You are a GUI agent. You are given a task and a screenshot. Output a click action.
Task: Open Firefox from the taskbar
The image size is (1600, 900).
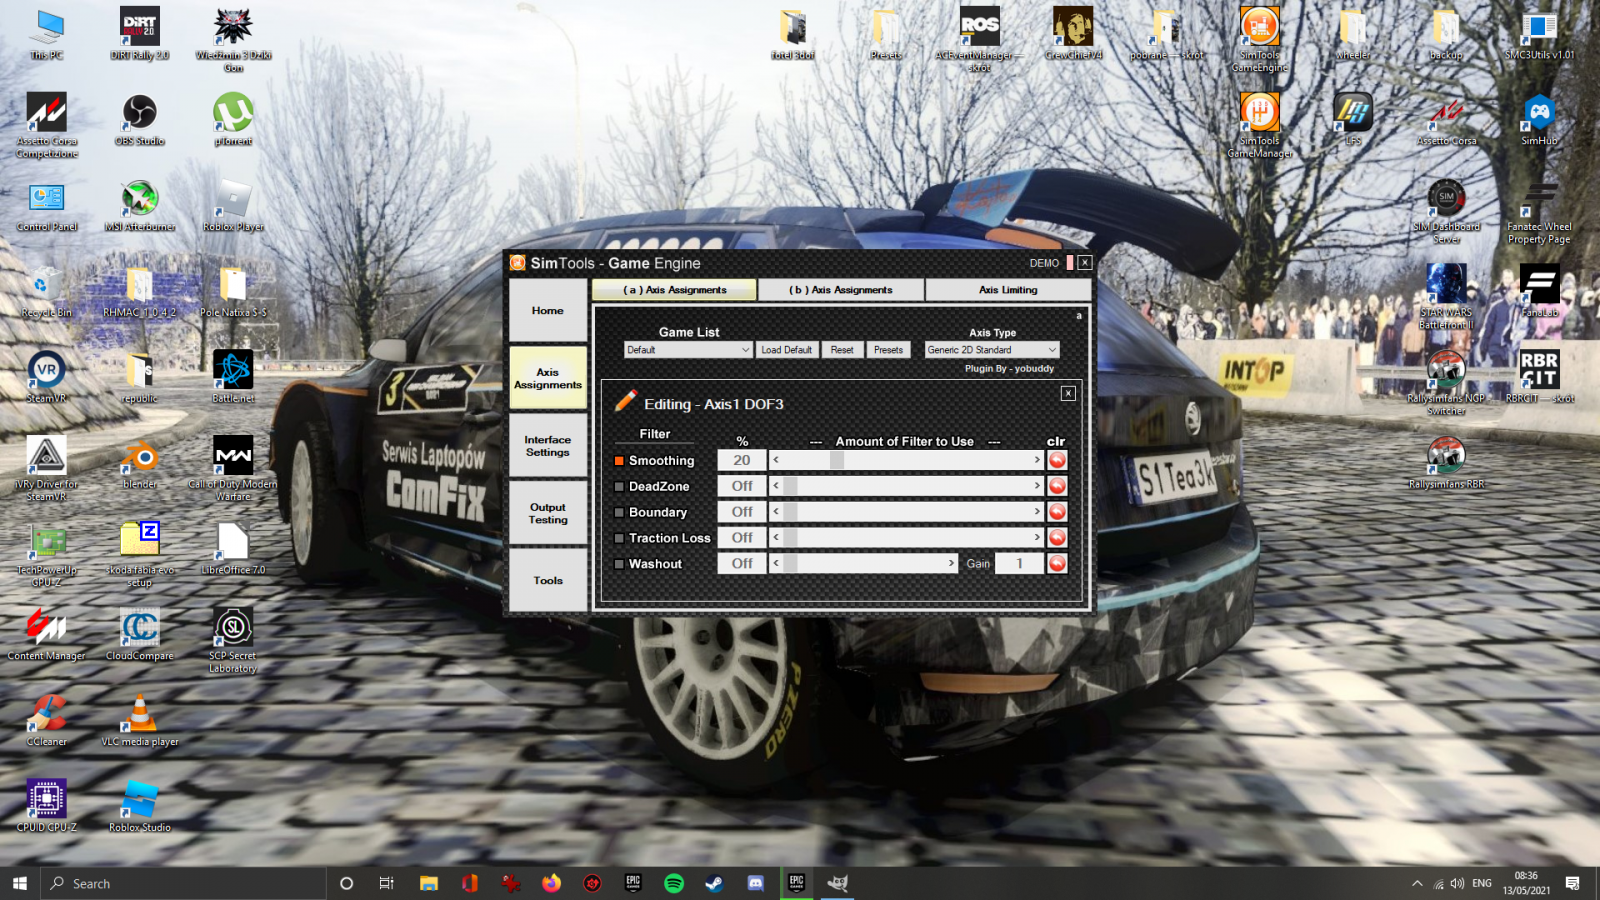(x=551, y=883)
